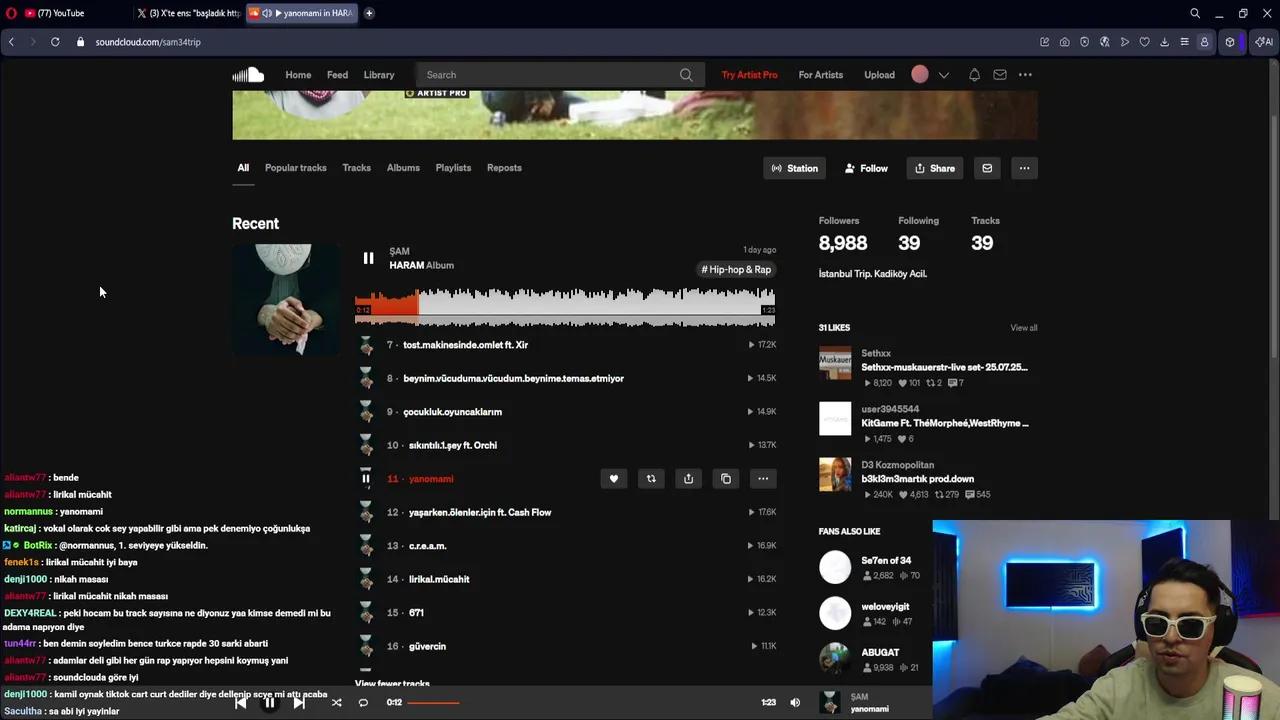
Task: Take a snapshot with camera icon
Action: pyautogui.click(x=1064, y=42)
